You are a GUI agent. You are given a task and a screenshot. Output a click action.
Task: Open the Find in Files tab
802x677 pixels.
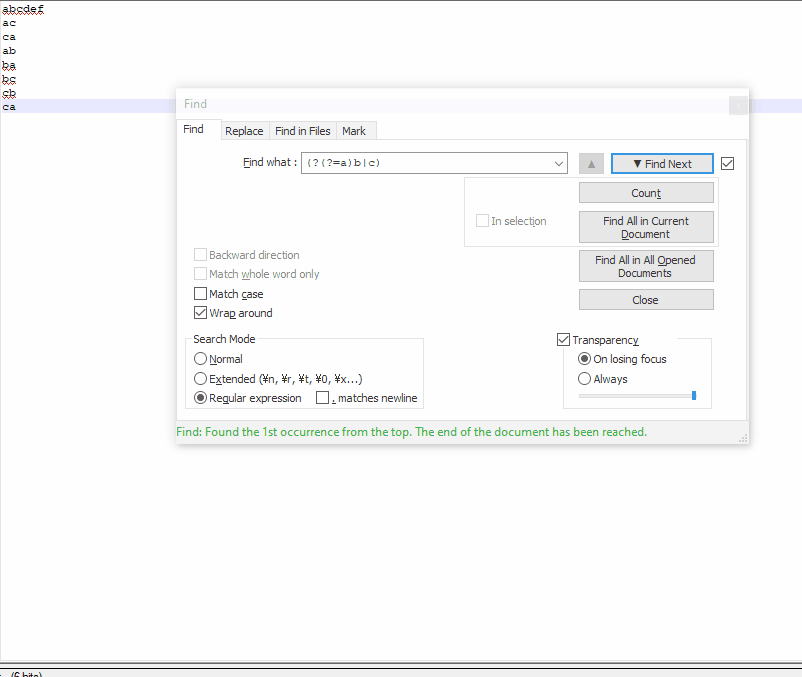[x=302, y=131]
